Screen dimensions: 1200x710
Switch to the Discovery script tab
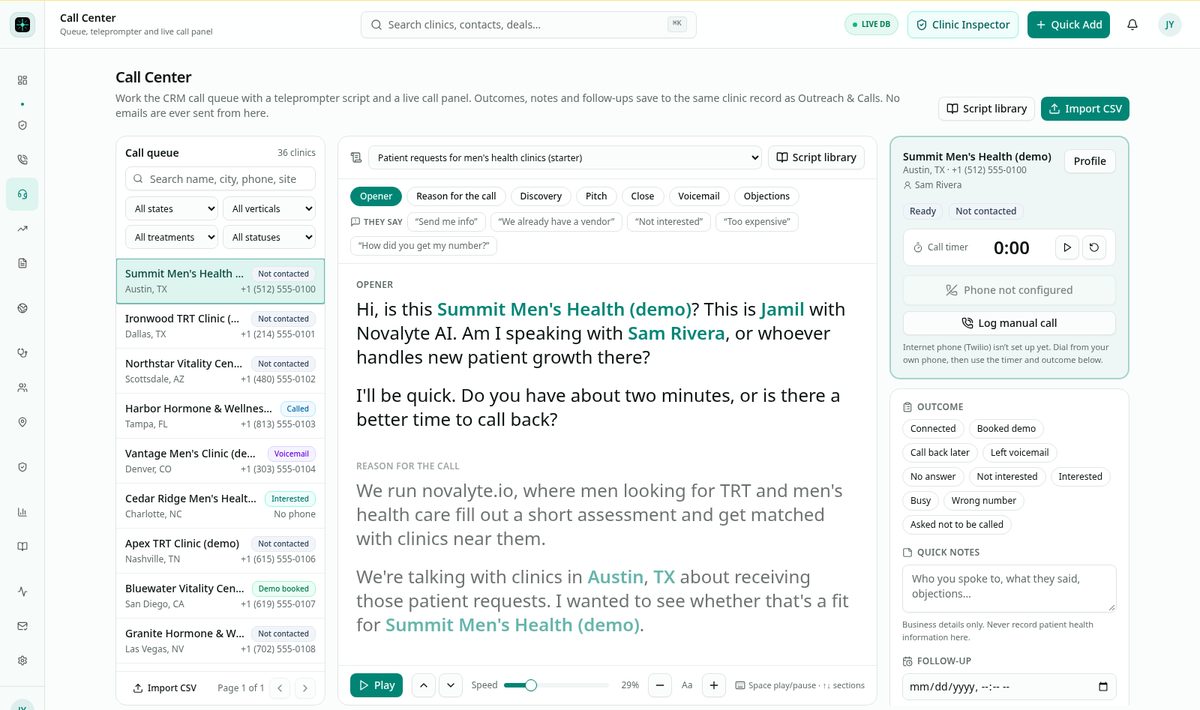[x=541, y=196]
